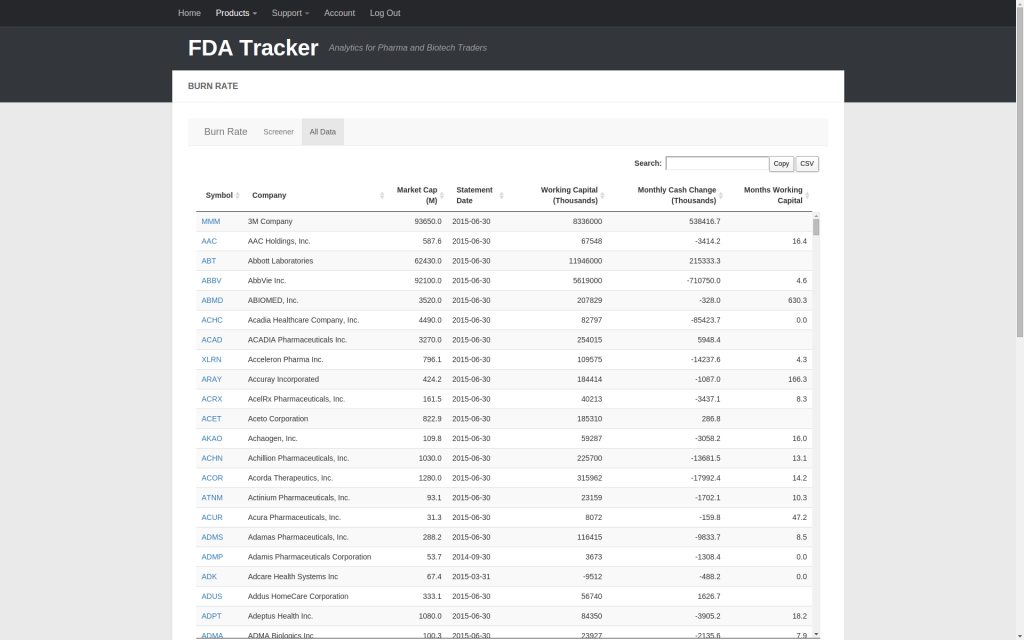
Task: Select the 3M Company name cell
Action: (270, 221)
